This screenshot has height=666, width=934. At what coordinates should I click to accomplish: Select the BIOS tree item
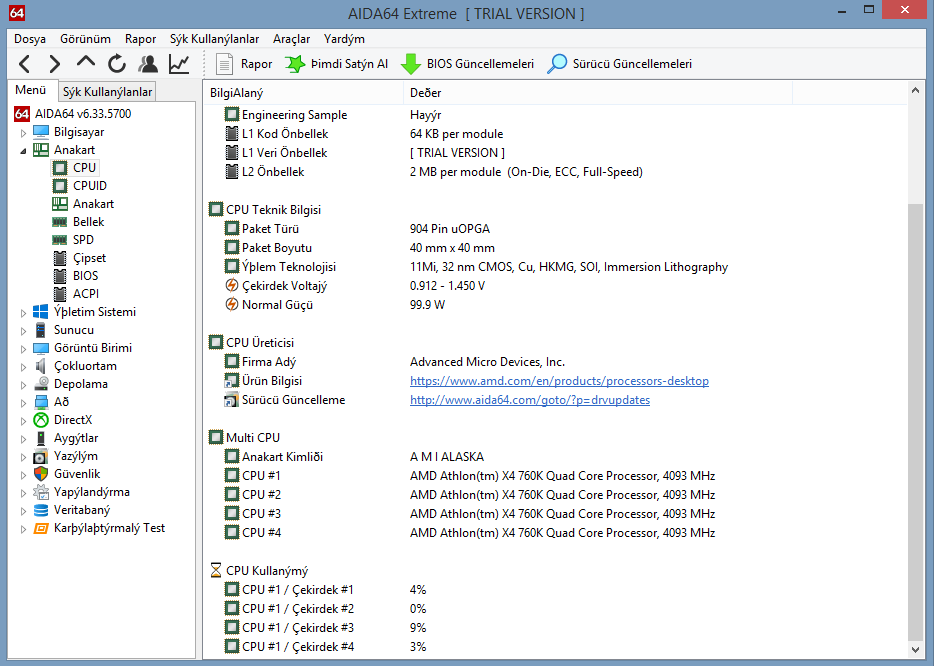(x=85, y=276)
